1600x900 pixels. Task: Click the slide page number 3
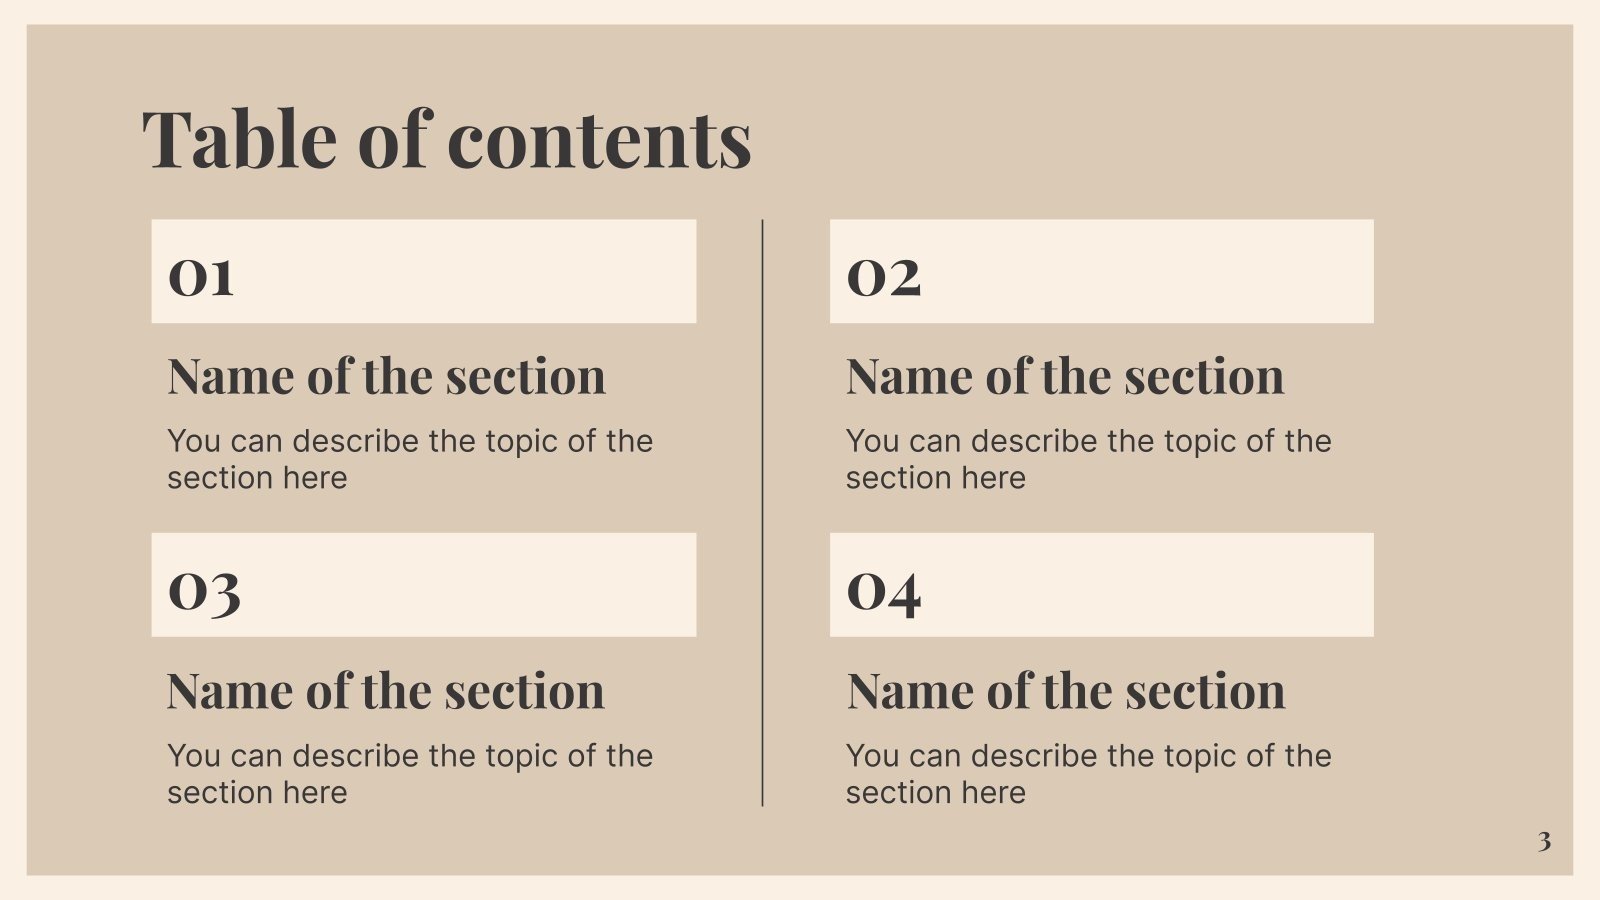click(1544, 841)
